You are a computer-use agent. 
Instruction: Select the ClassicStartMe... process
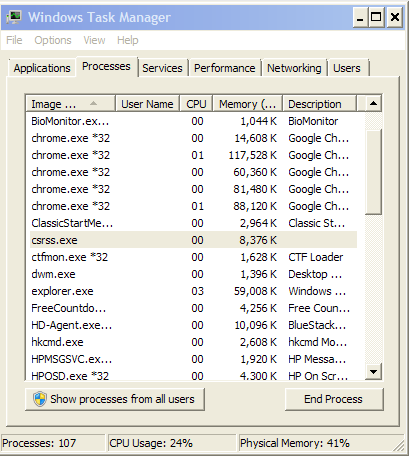[x=193, y=223]
